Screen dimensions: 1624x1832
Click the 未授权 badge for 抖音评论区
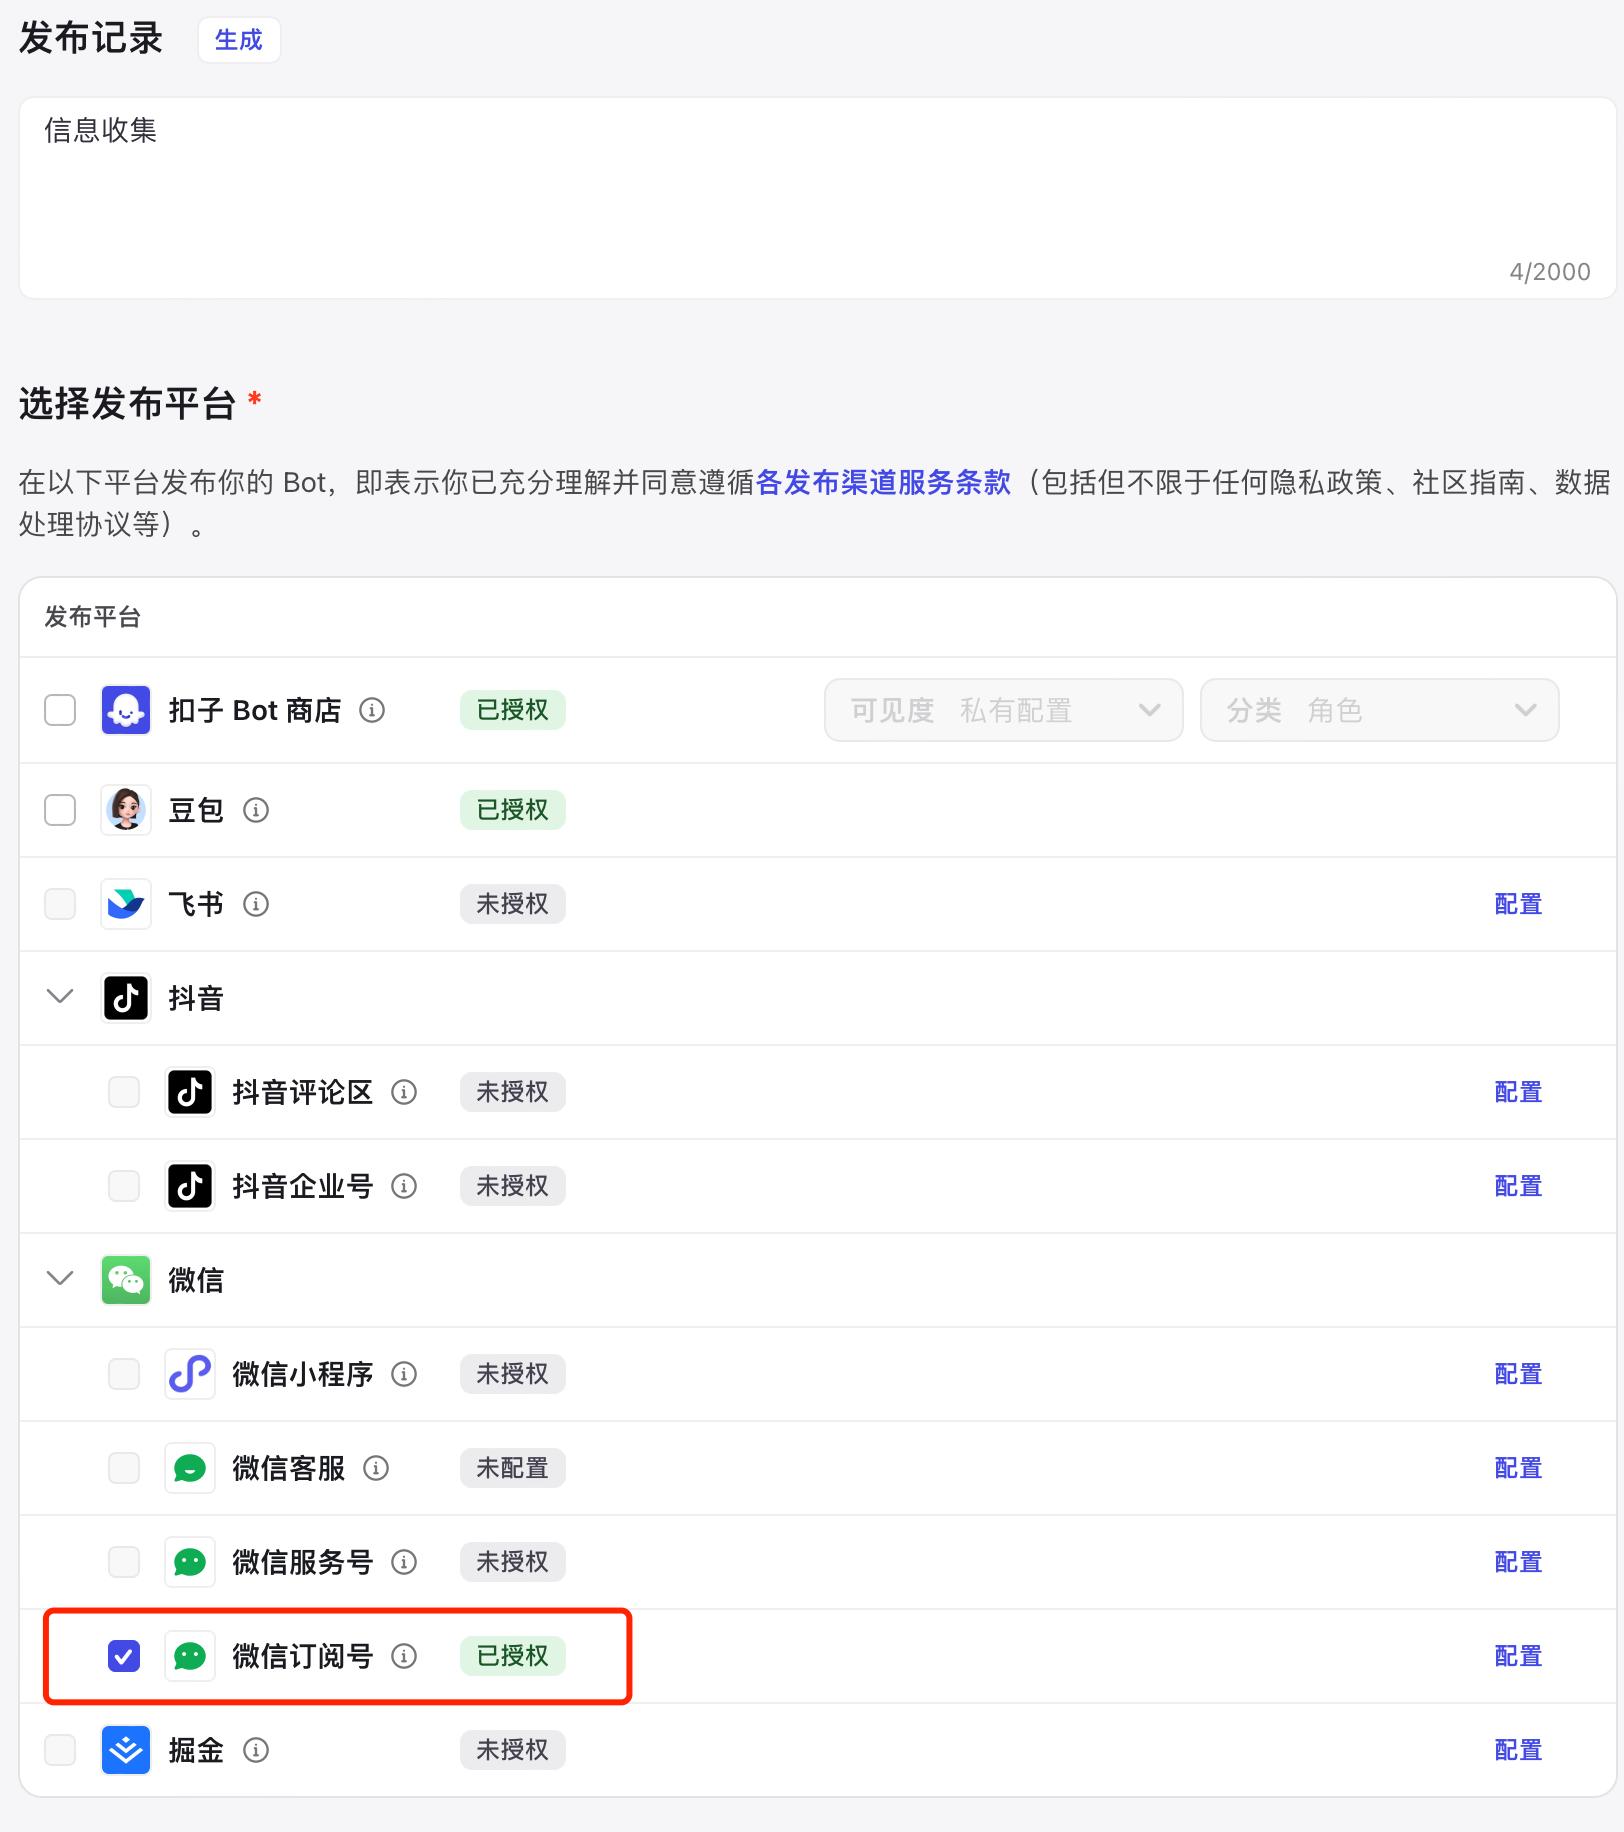tap(513, 1092)
